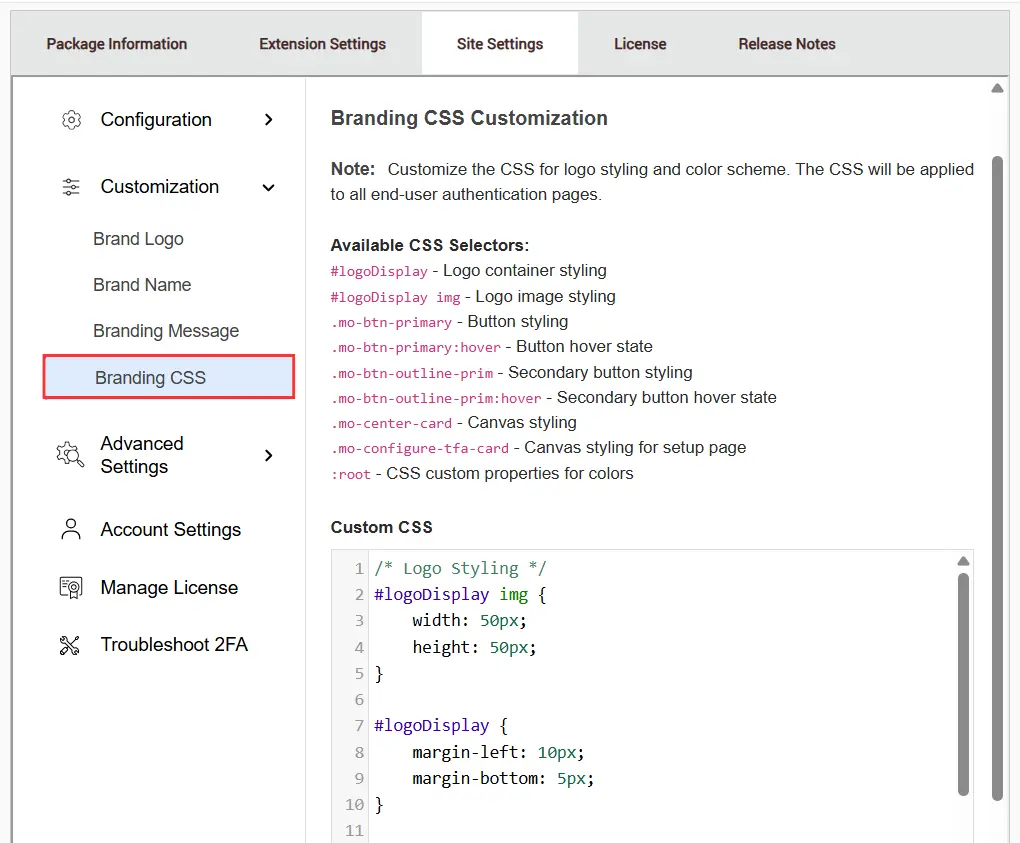Screen dimensions: 1020x843
Task: Click the code editor's vertical scrollbar
Action: click(x=963, y=680)
